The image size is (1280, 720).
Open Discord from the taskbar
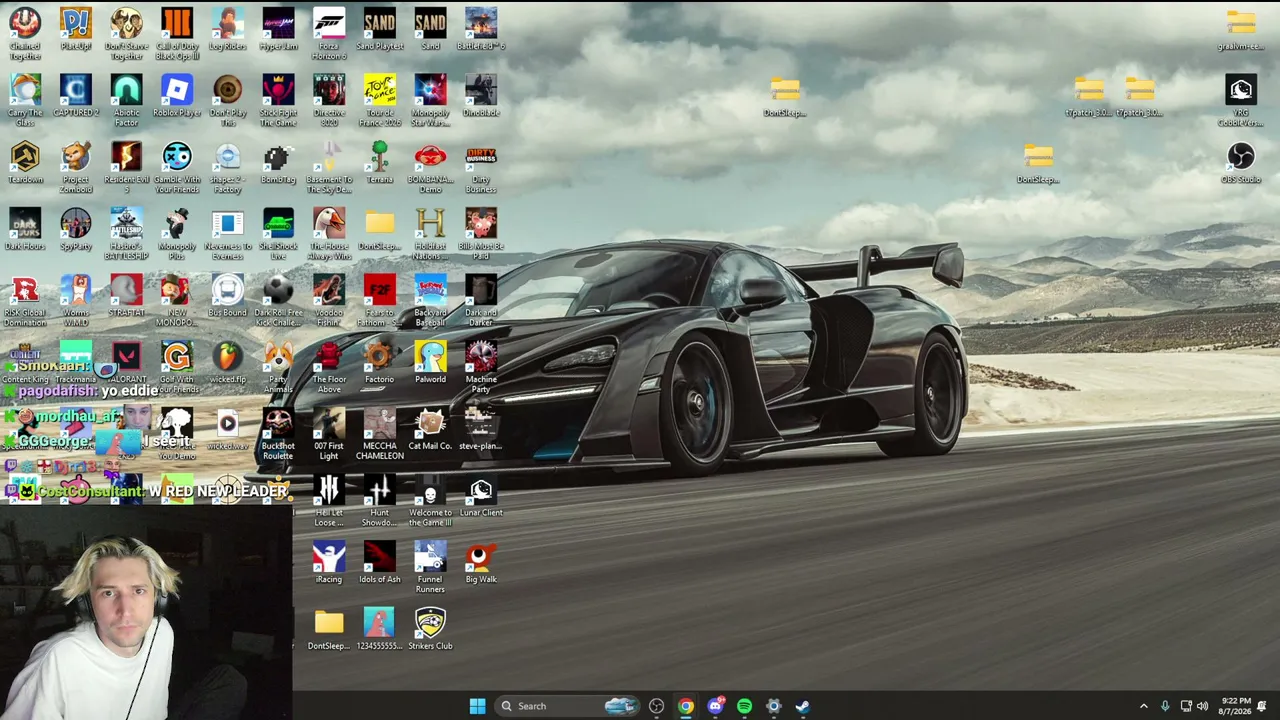click(715, 706)
